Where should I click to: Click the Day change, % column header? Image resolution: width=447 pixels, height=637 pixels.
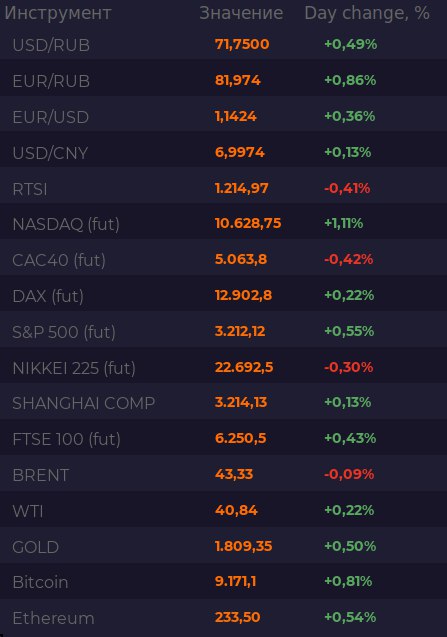tap(367, 13)
